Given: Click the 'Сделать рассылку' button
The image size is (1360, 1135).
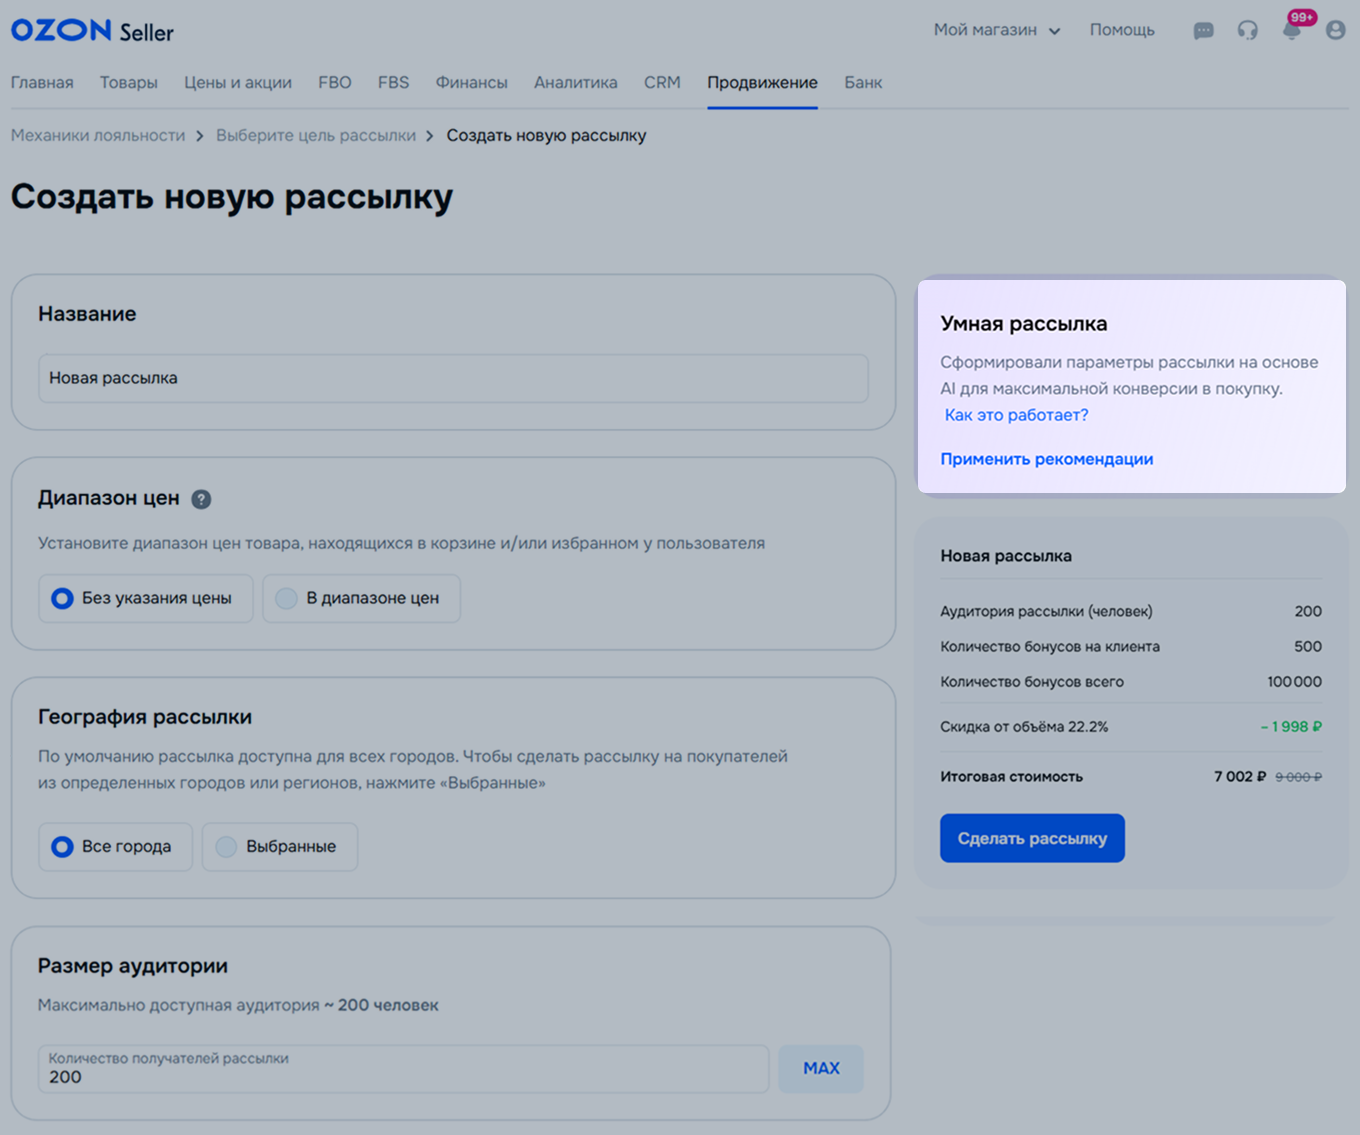Looking at the screenshot, I should coord(1032,838).
